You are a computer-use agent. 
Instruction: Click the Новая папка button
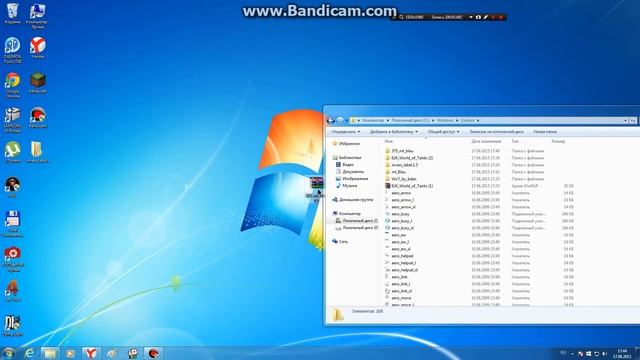pyautogui.click(x=545, y=132)
